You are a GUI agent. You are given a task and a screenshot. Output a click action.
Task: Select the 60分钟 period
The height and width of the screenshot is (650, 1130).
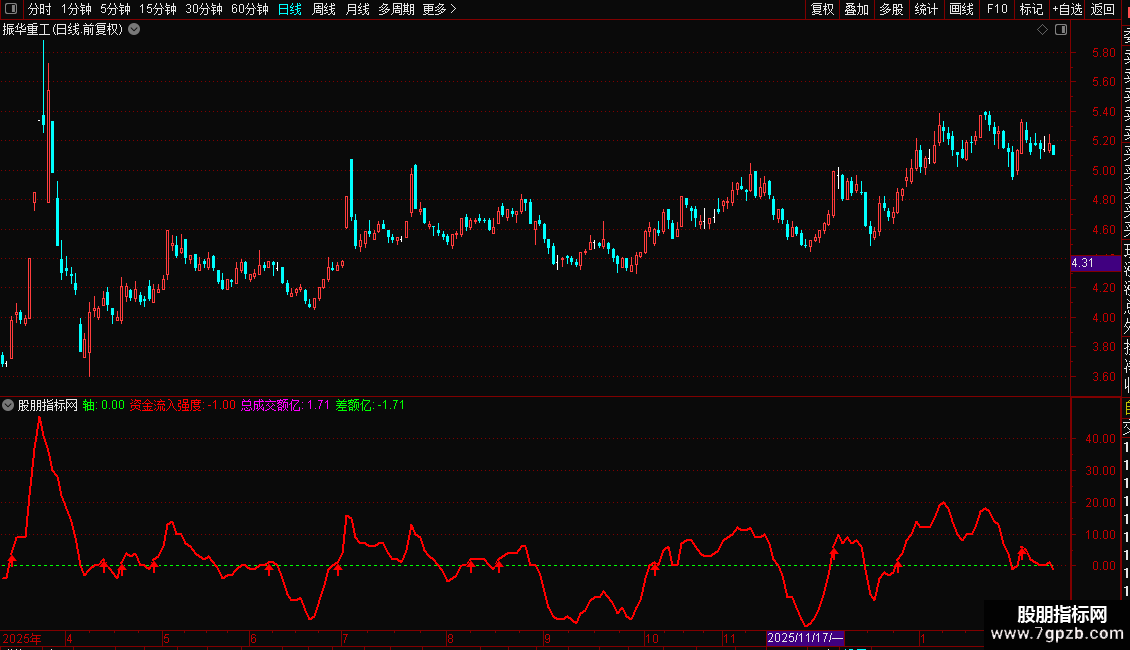coord(250,9)
